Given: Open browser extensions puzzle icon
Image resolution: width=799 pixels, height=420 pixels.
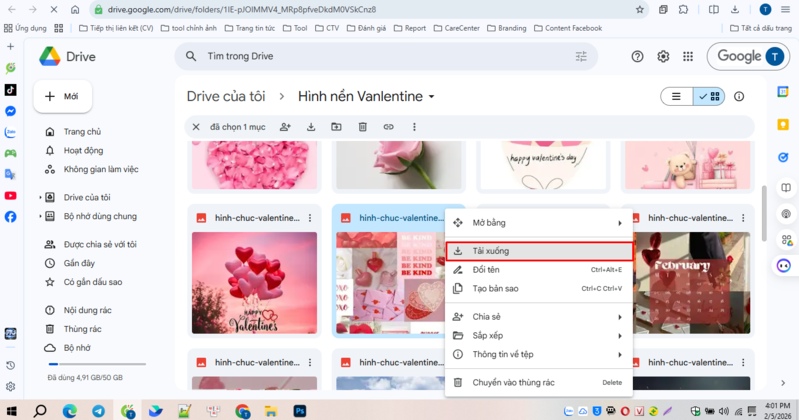Looking at the screenshot, I should click(684, 9).
